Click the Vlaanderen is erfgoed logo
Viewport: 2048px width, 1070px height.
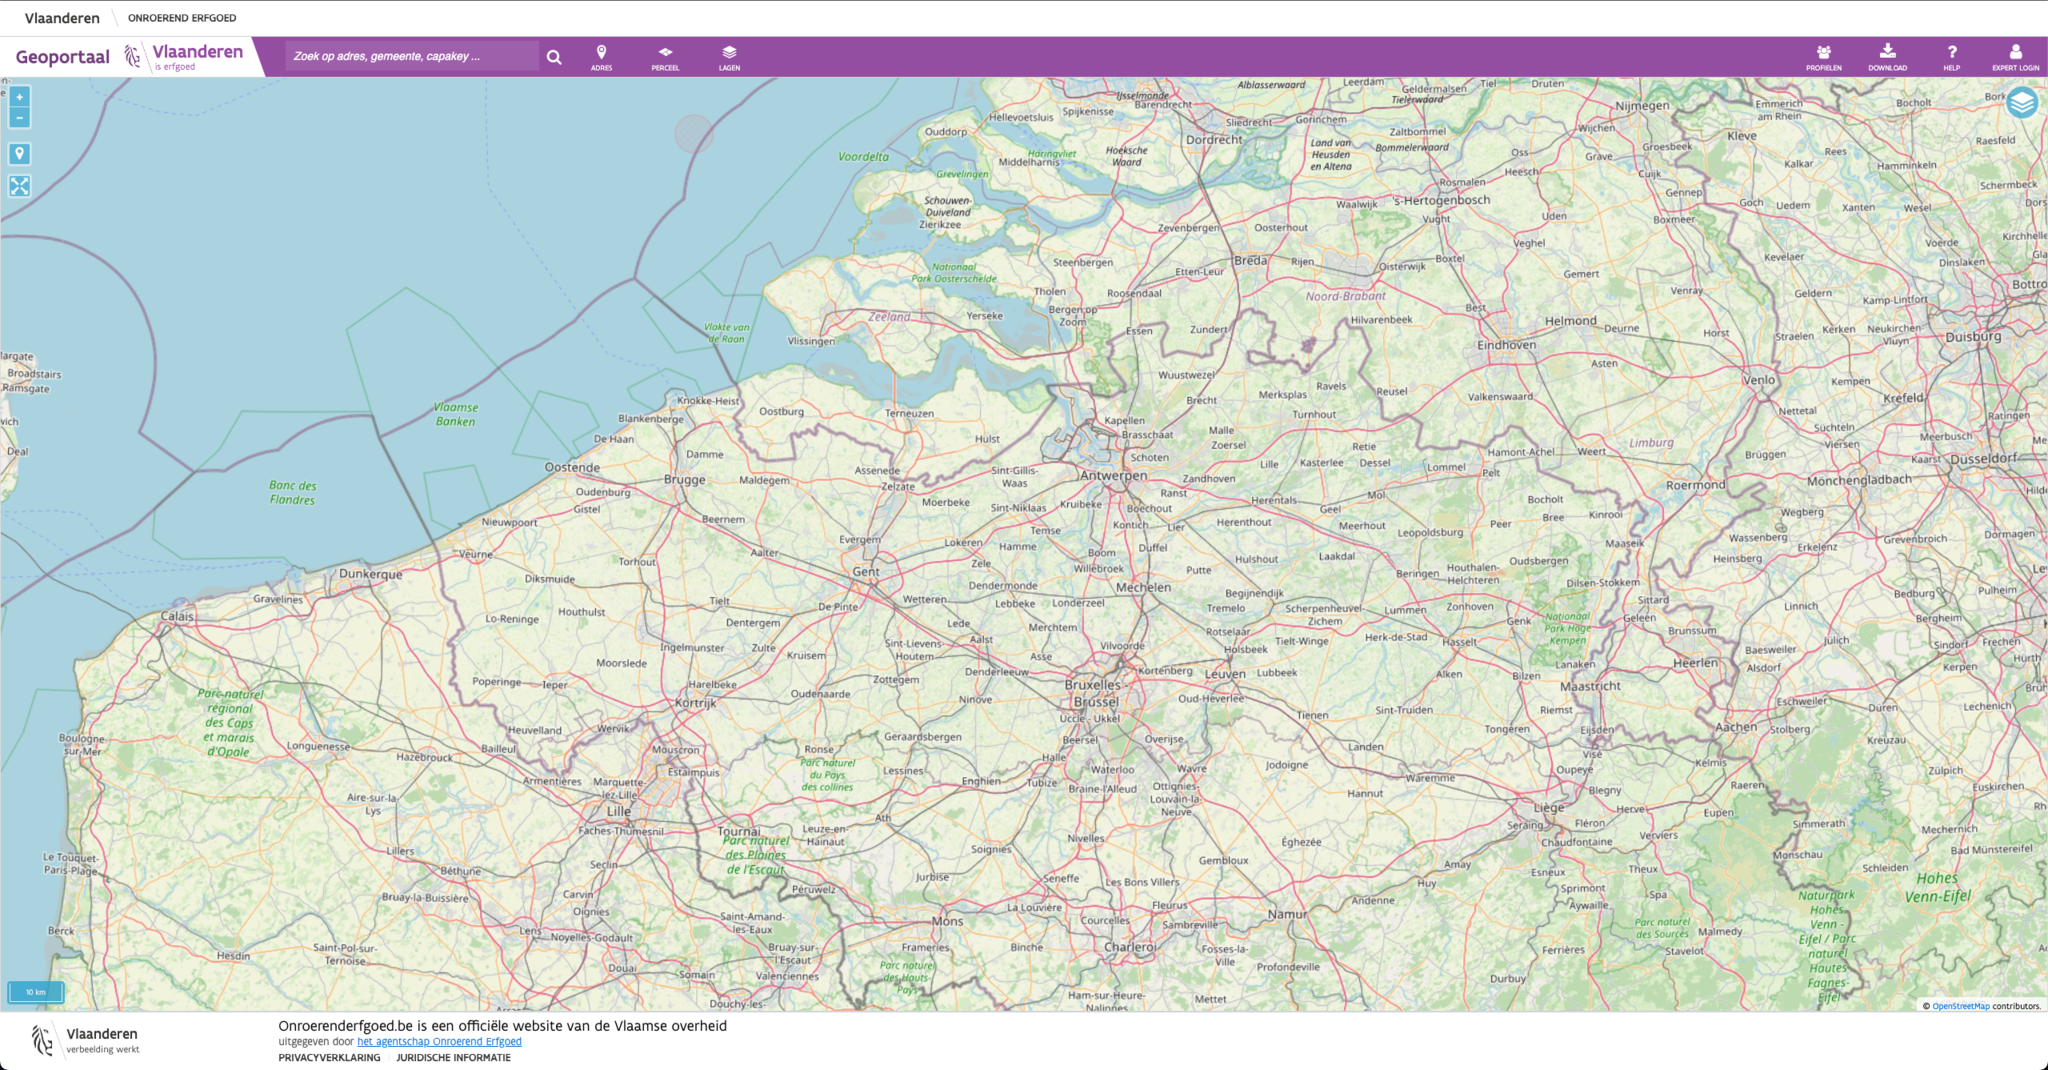pos(184,56)
